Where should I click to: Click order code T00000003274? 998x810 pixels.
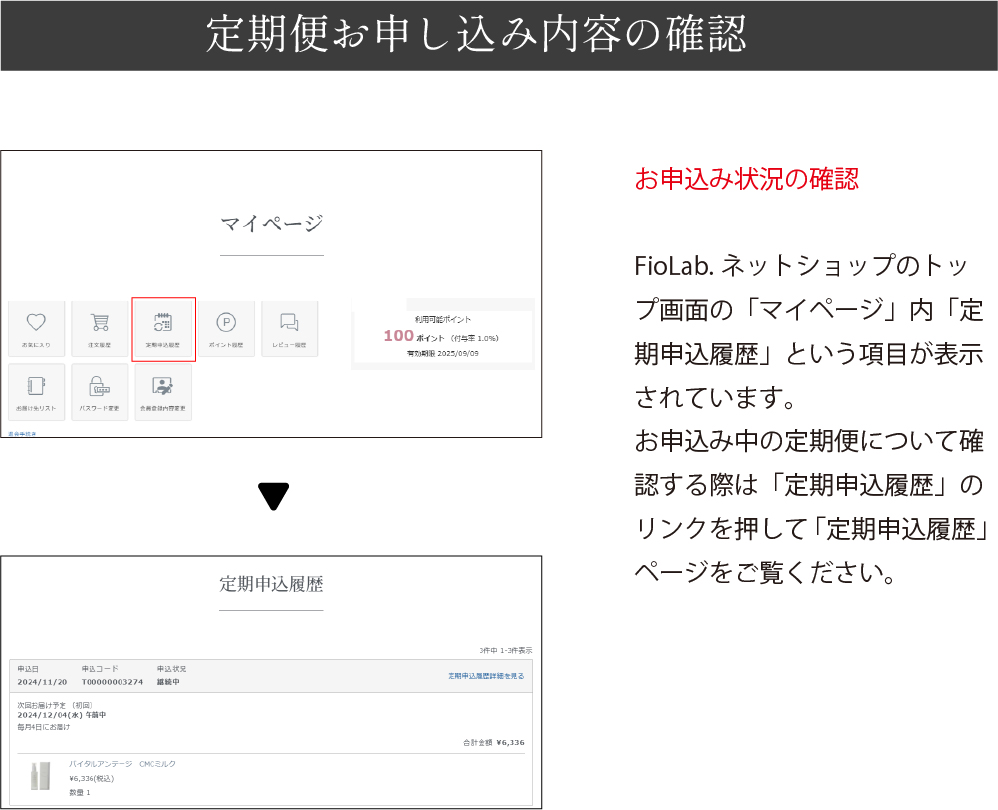(x=112, y=682)
